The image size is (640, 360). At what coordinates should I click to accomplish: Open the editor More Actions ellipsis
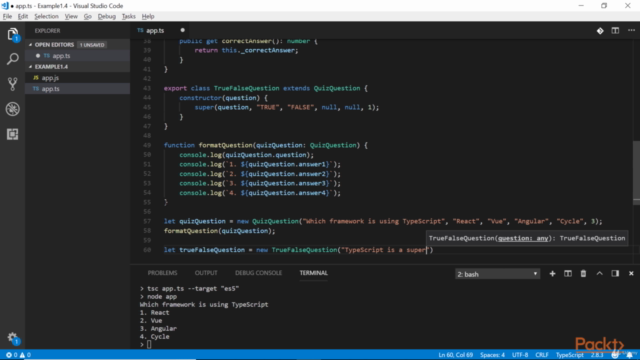[631, 31]
